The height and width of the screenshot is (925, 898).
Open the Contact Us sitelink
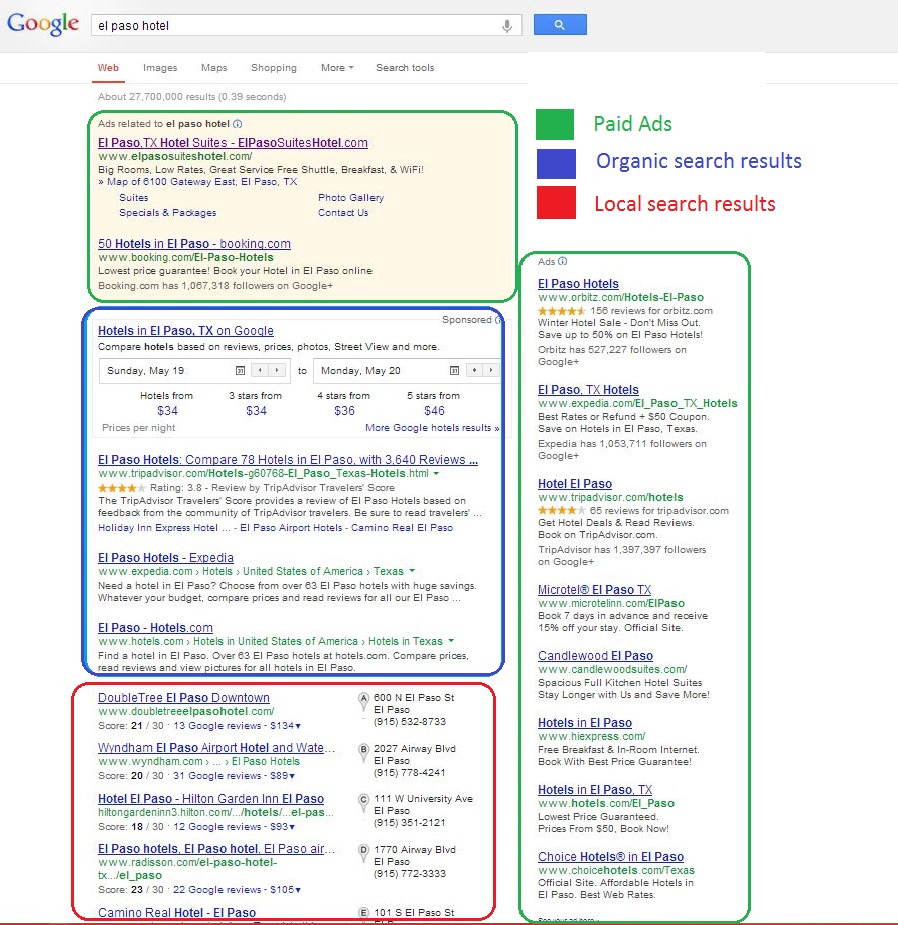click(x=343, y=212)
